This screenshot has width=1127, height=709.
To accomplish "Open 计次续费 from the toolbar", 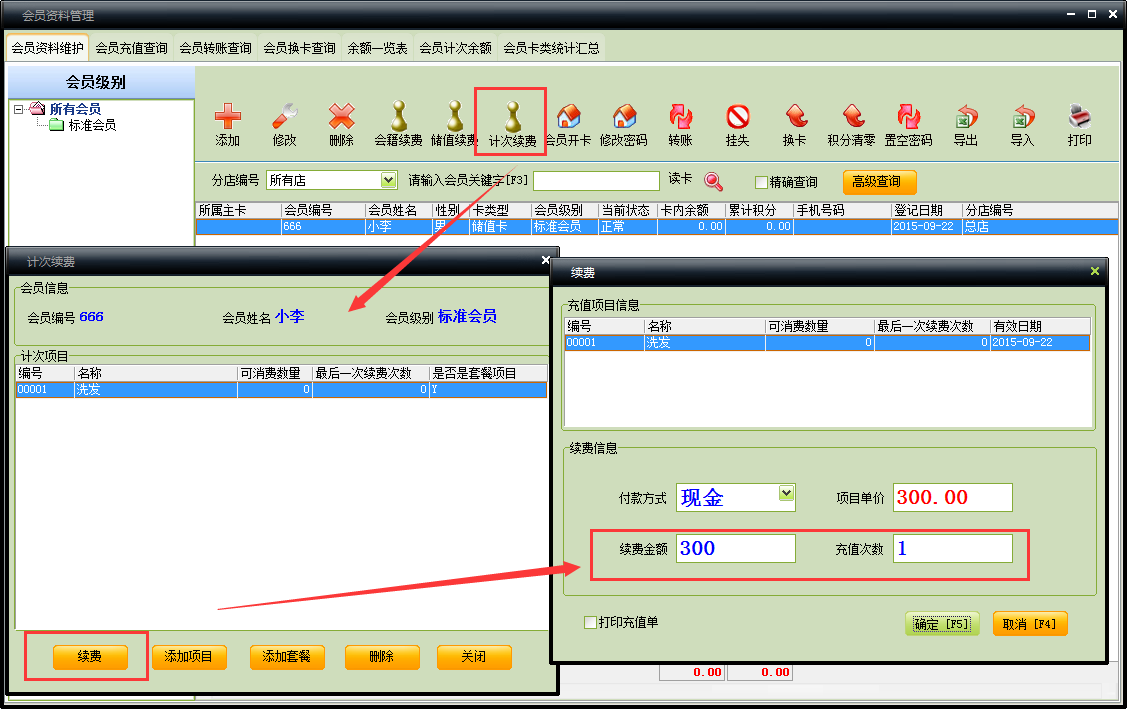I will pyautogui.click(x=511, y=122).
